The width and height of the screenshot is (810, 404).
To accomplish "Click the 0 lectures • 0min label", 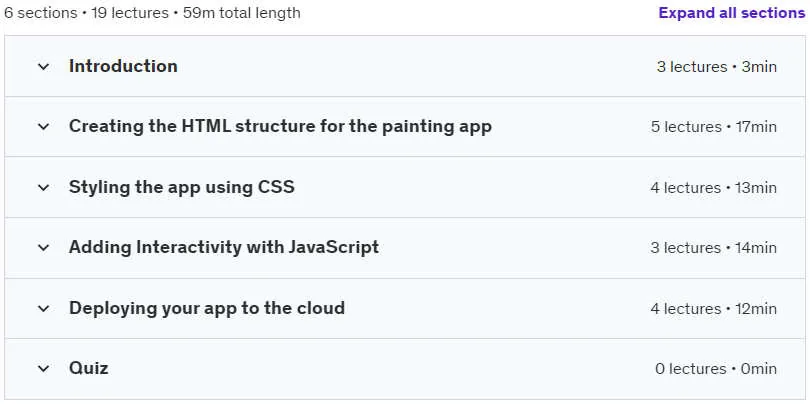I will [716, 369].
